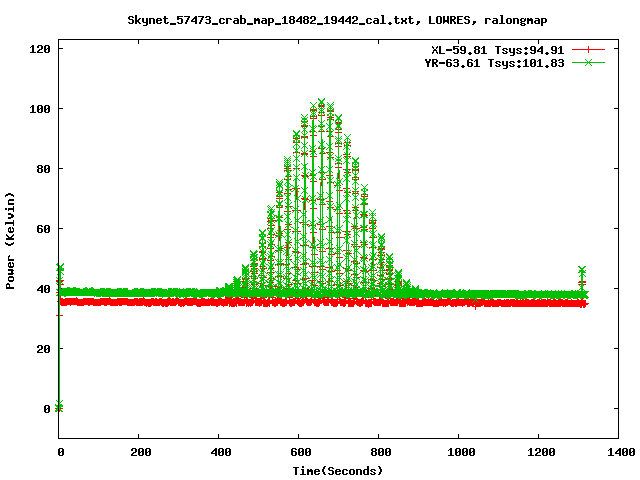Viewport: 640px width, 480px height.
Task: Click the y-axis tick label 120
Action: point(40,49)
